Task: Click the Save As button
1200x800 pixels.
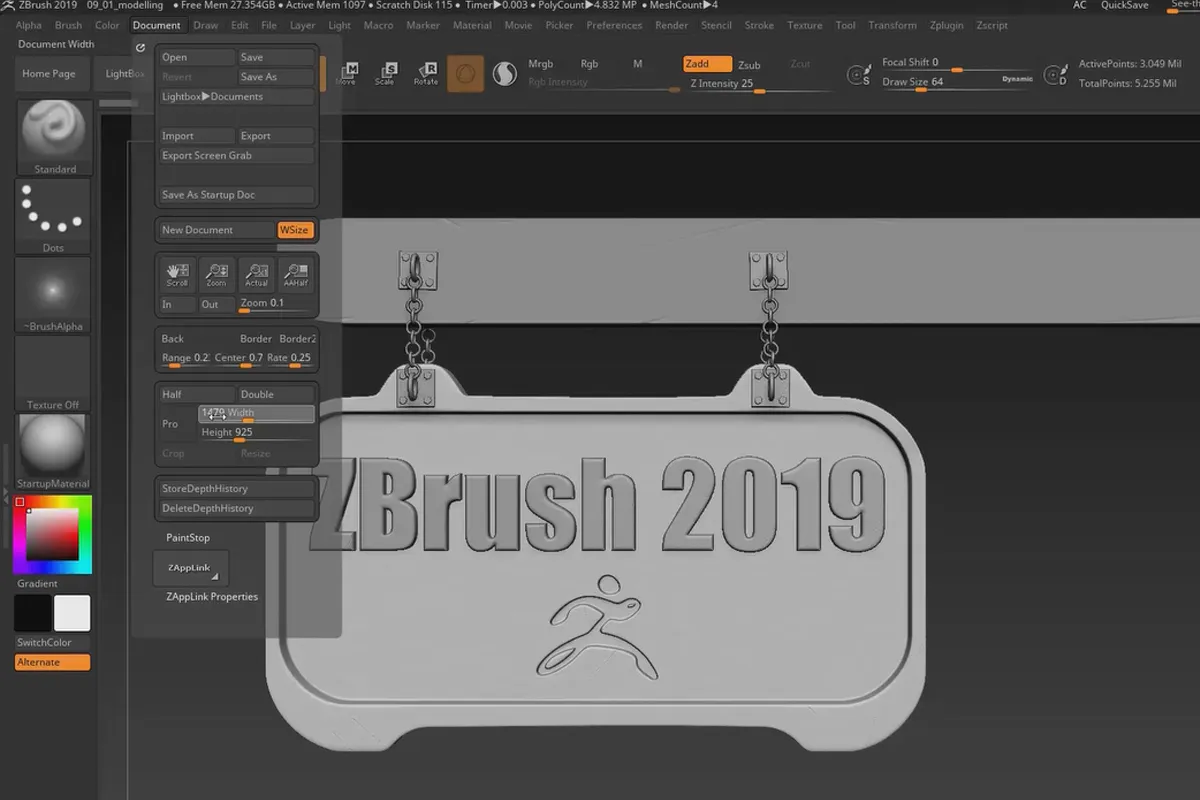Action: [x=276, y=77]
